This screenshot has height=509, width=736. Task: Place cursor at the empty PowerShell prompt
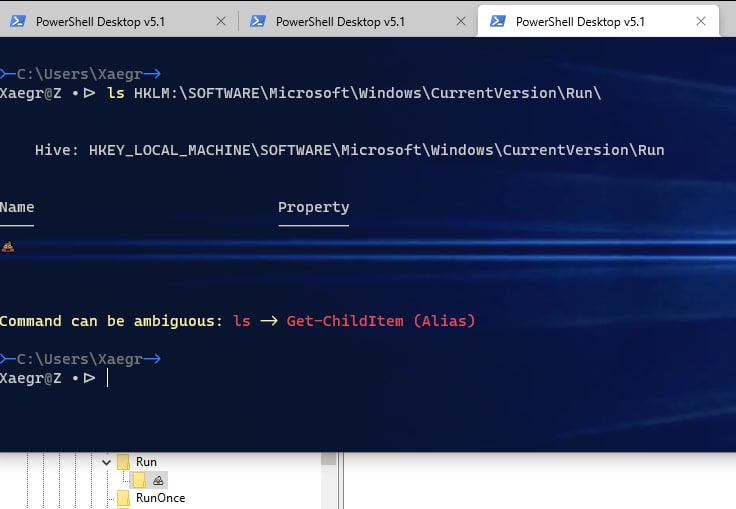tap(109, 378)
